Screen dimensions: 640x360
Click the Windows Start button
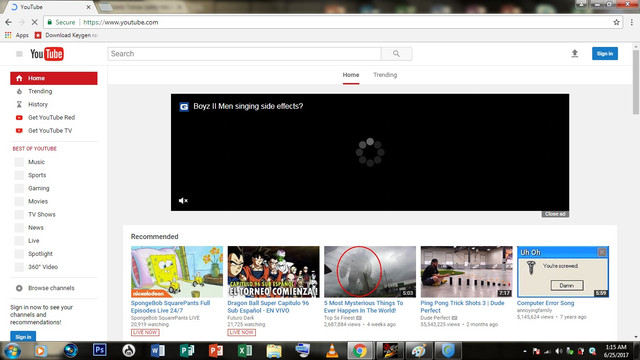pyautogui.click(x=12, y=351)
